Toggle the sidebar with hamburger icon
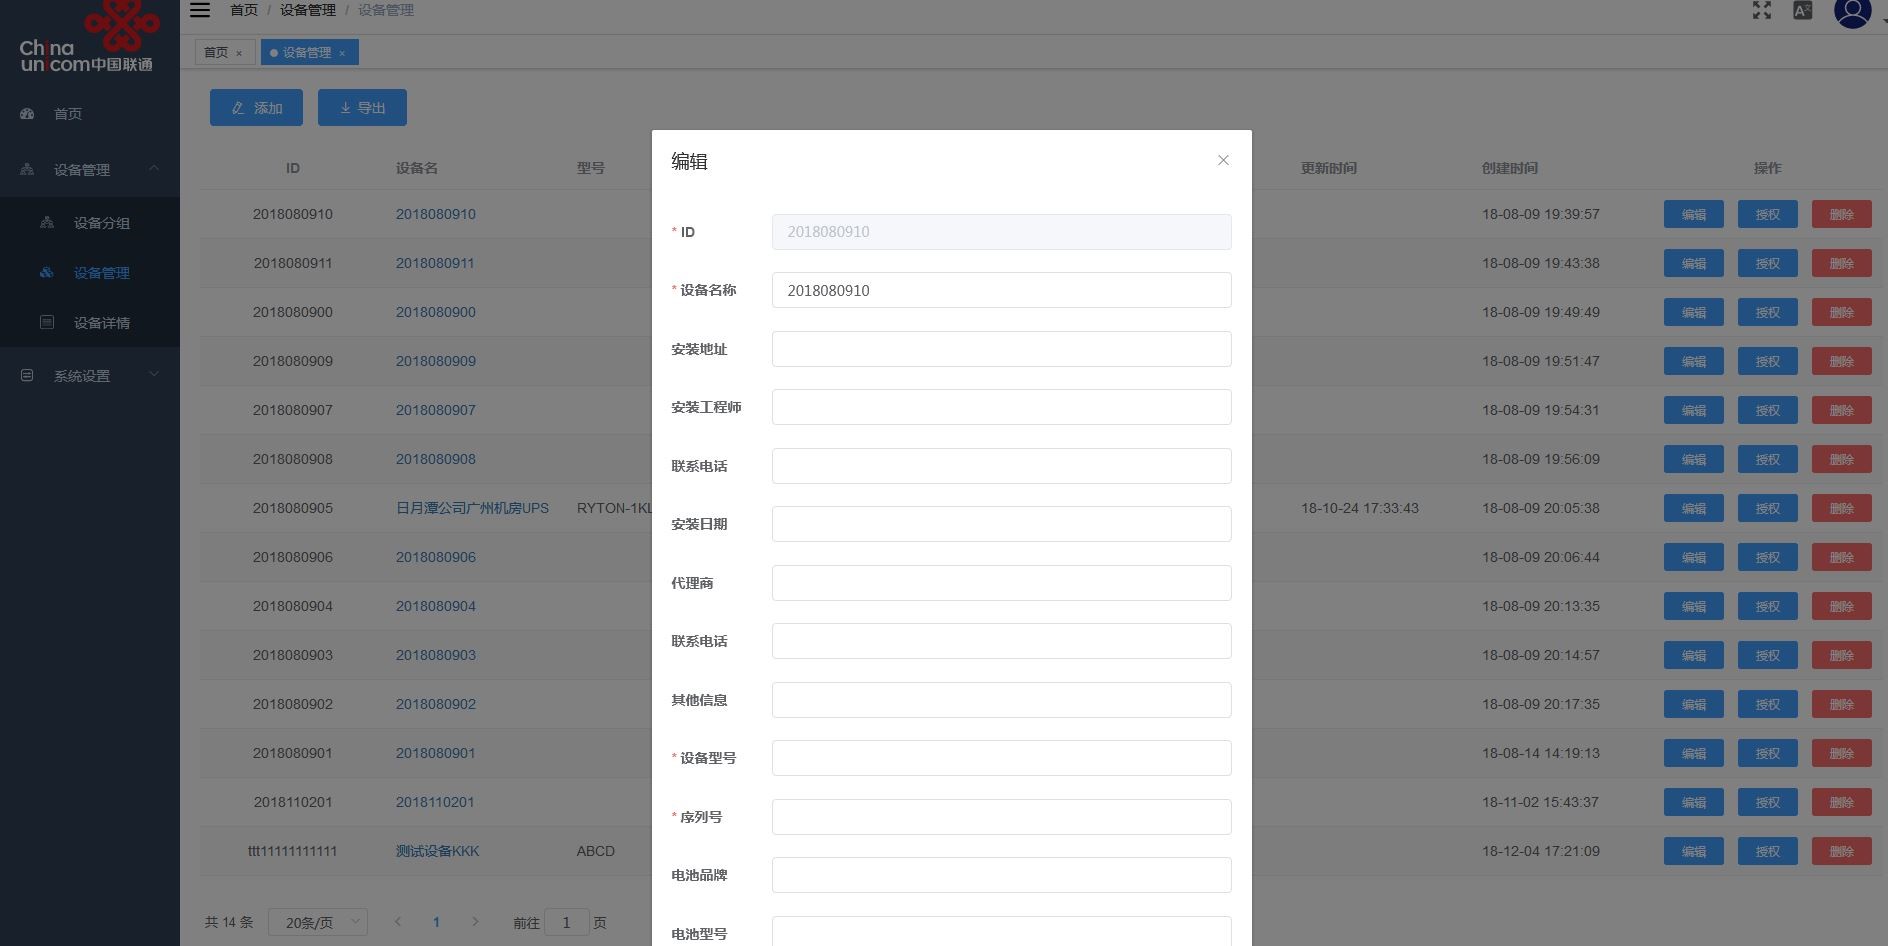Image resolution: width=1888 pixels, height=946 pixels. (x=200, y=10)
